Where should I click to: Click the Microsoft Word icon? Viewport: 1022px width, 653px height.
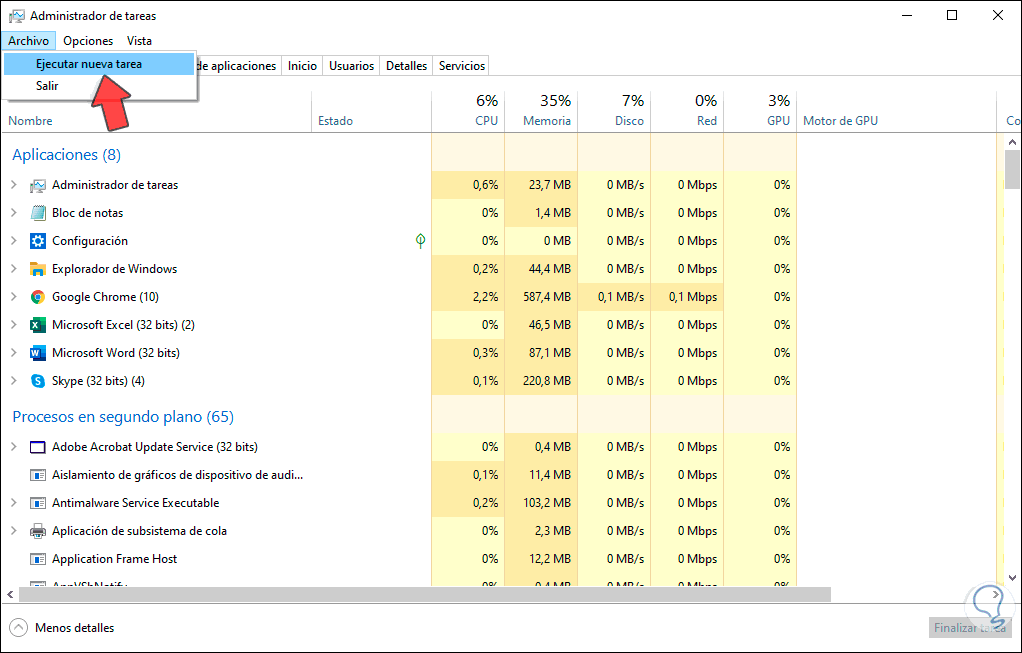pos(38,353)
